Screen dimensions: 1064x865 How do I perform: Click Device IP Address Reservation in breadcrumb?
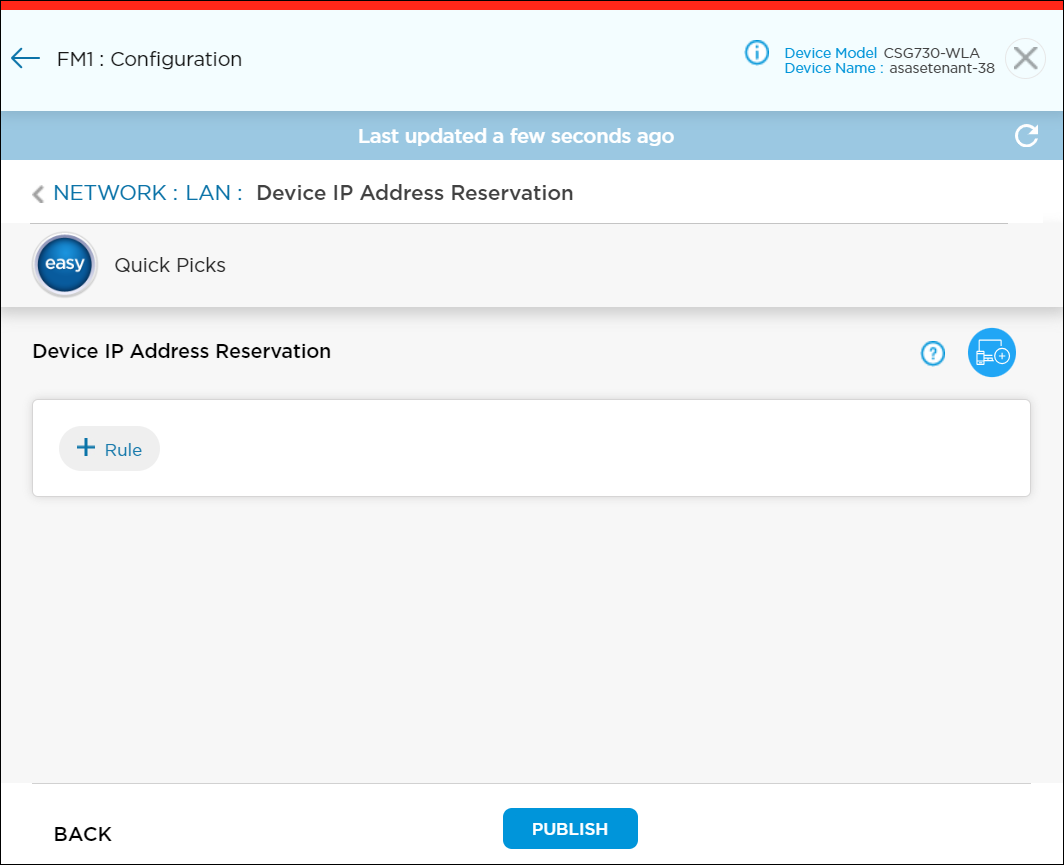click(414, 193)
